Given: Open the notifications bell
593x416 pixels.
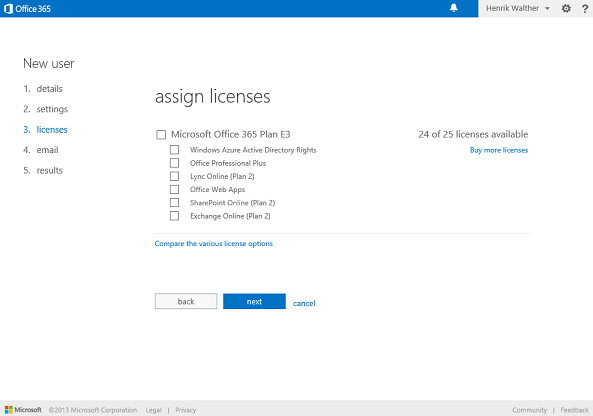Looking at the screenshot, I should 453,8.
